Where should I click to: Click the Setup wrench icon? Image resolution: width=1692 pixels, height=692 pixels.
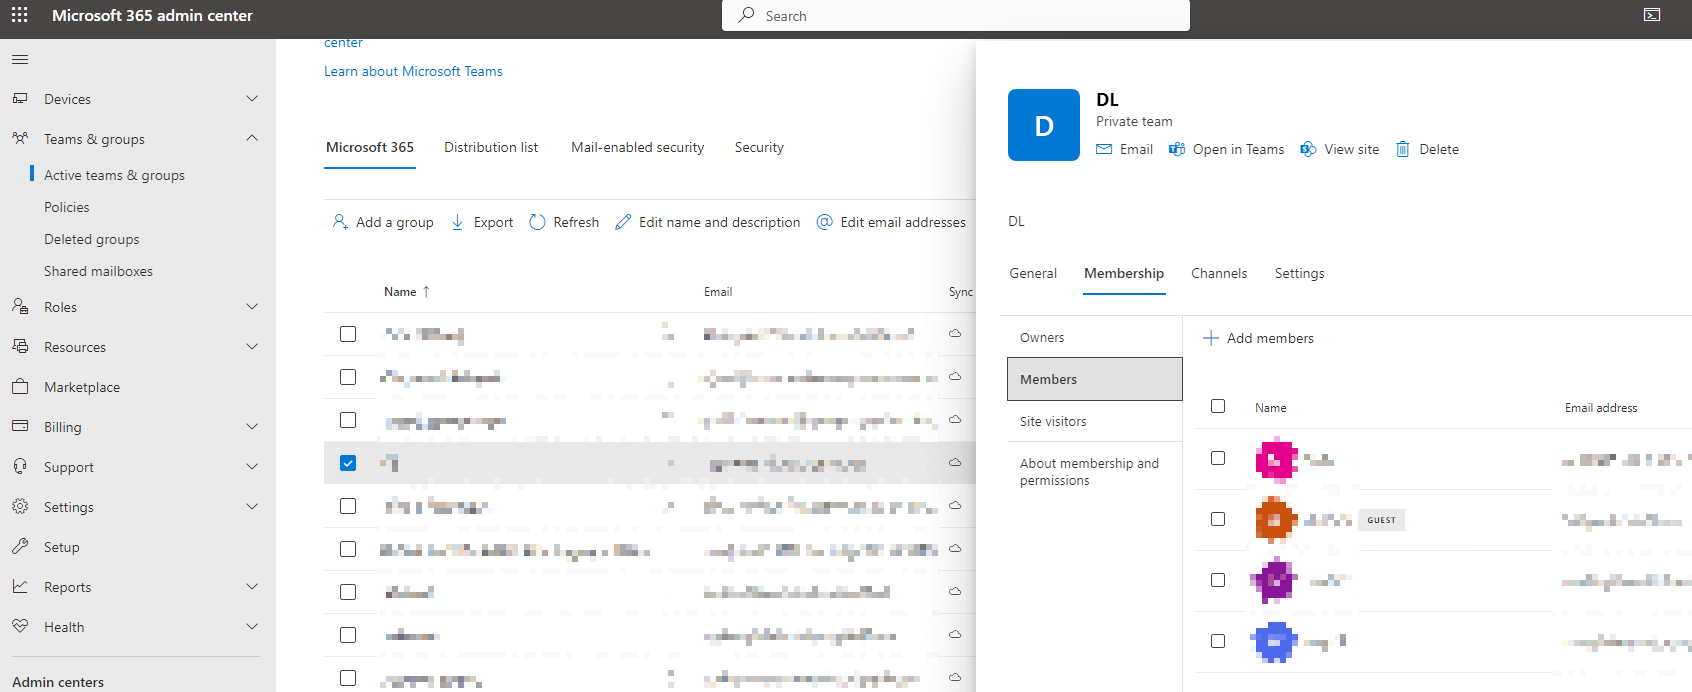pyautogui.click(x=20, y=546)
